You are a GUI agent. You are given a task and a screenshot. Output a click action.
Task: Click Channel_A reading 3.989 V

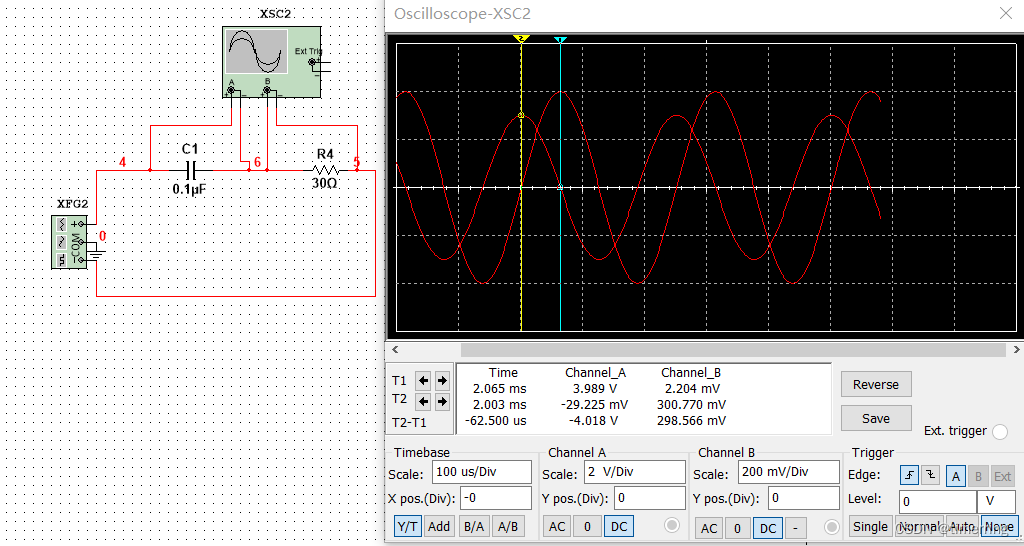[595, 389]
